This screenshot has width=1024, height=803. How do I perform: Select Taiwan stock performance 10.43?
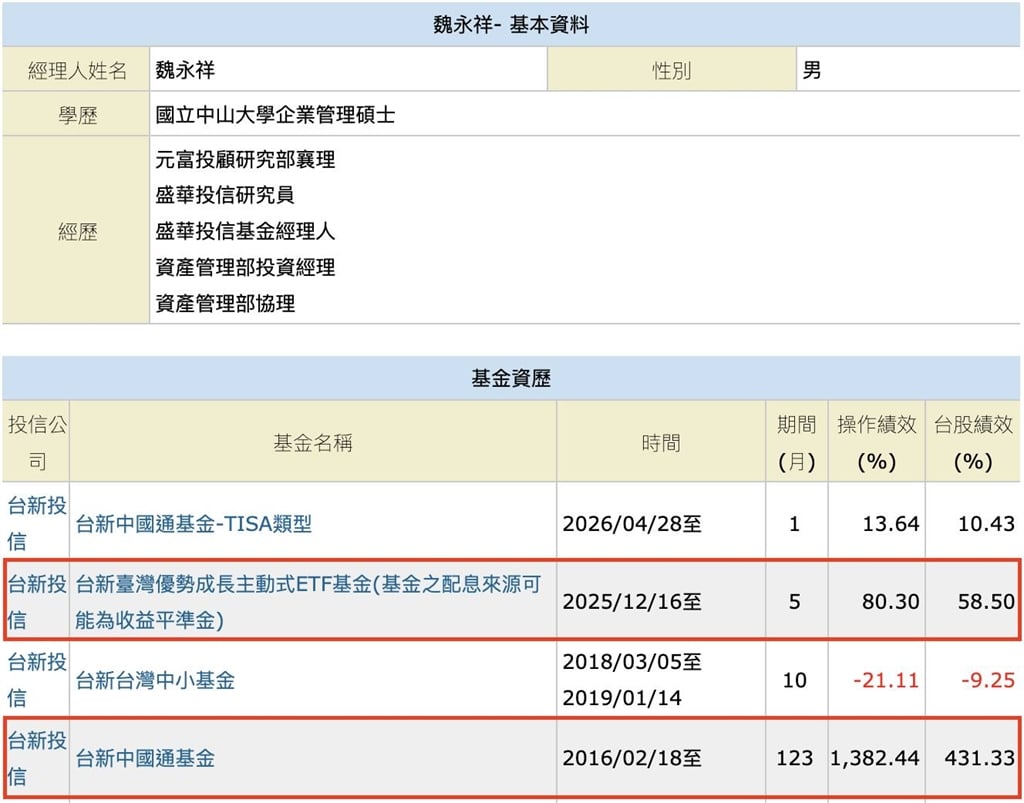point(986,524)
